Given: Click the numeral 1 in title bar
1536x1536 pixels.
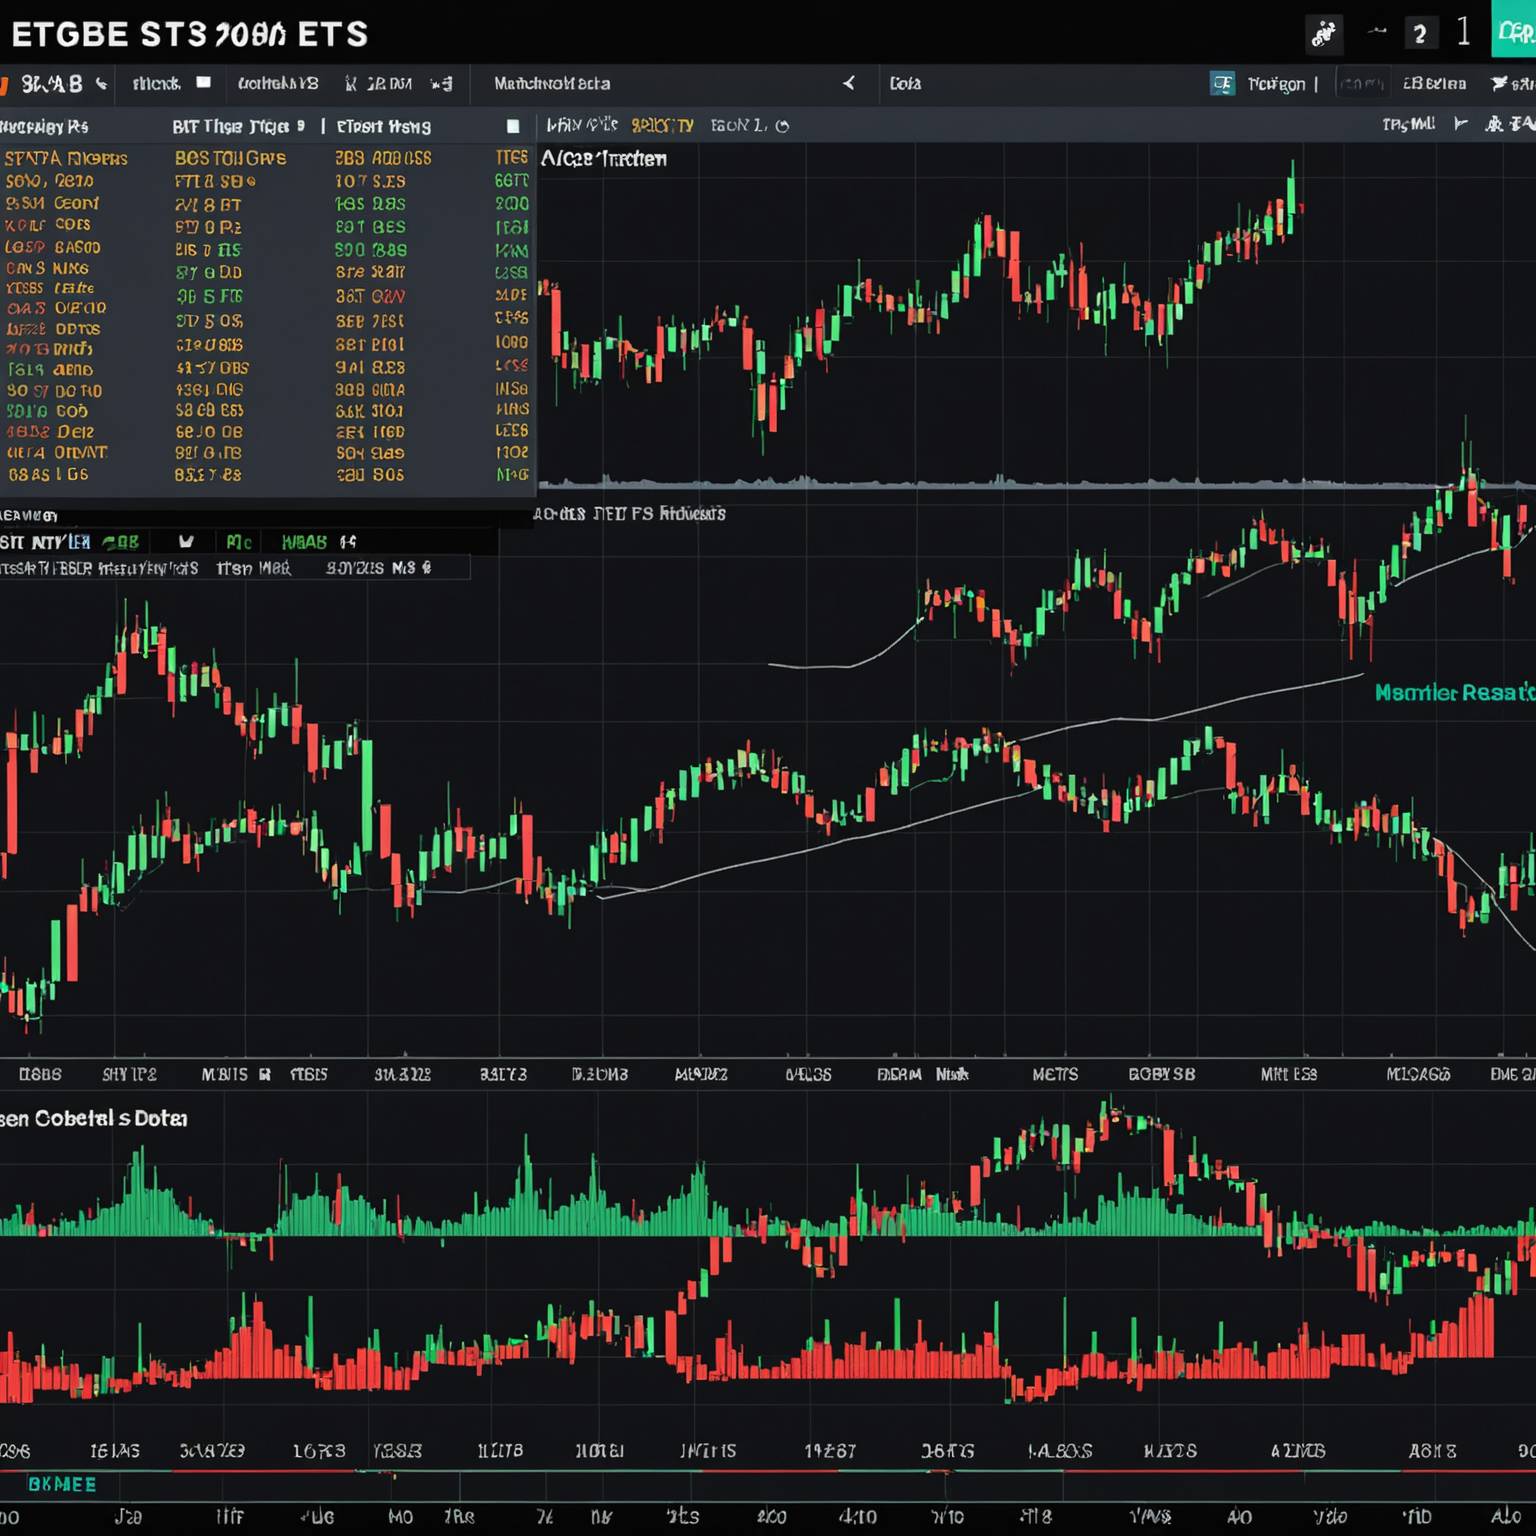Looking at the screenshot, I should [x=1463, y=32].
